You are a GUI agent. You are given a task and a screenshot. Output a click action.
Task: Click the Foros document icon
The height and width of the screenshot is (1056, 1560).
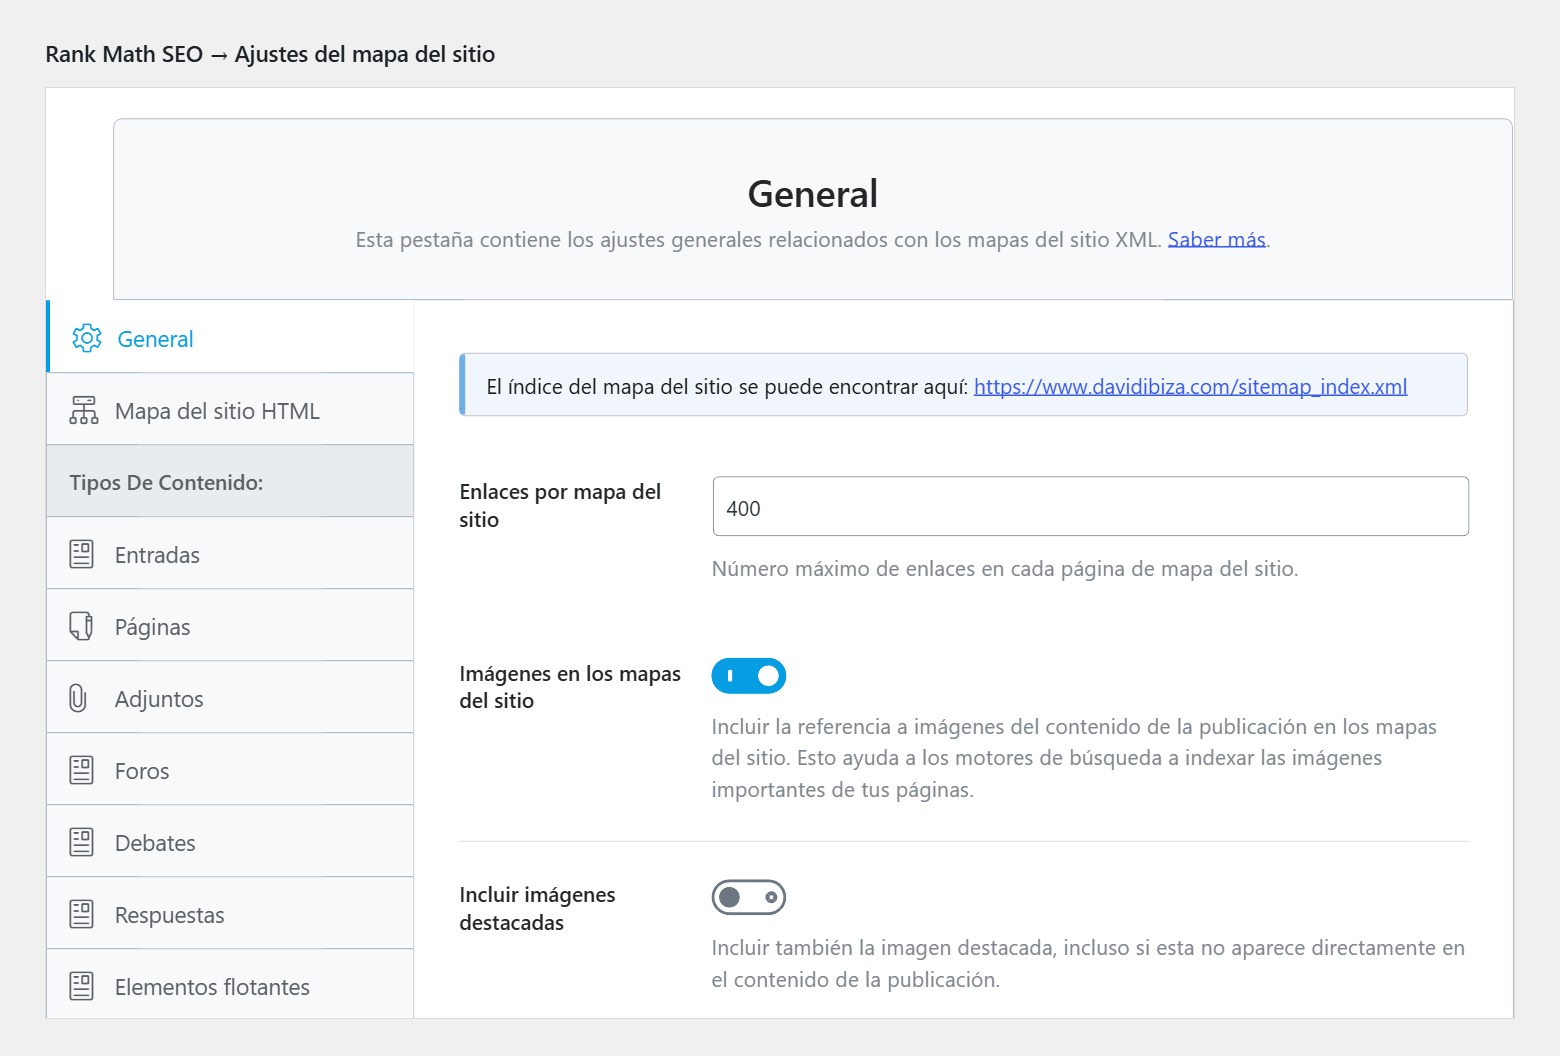click(x=82, y=770)
